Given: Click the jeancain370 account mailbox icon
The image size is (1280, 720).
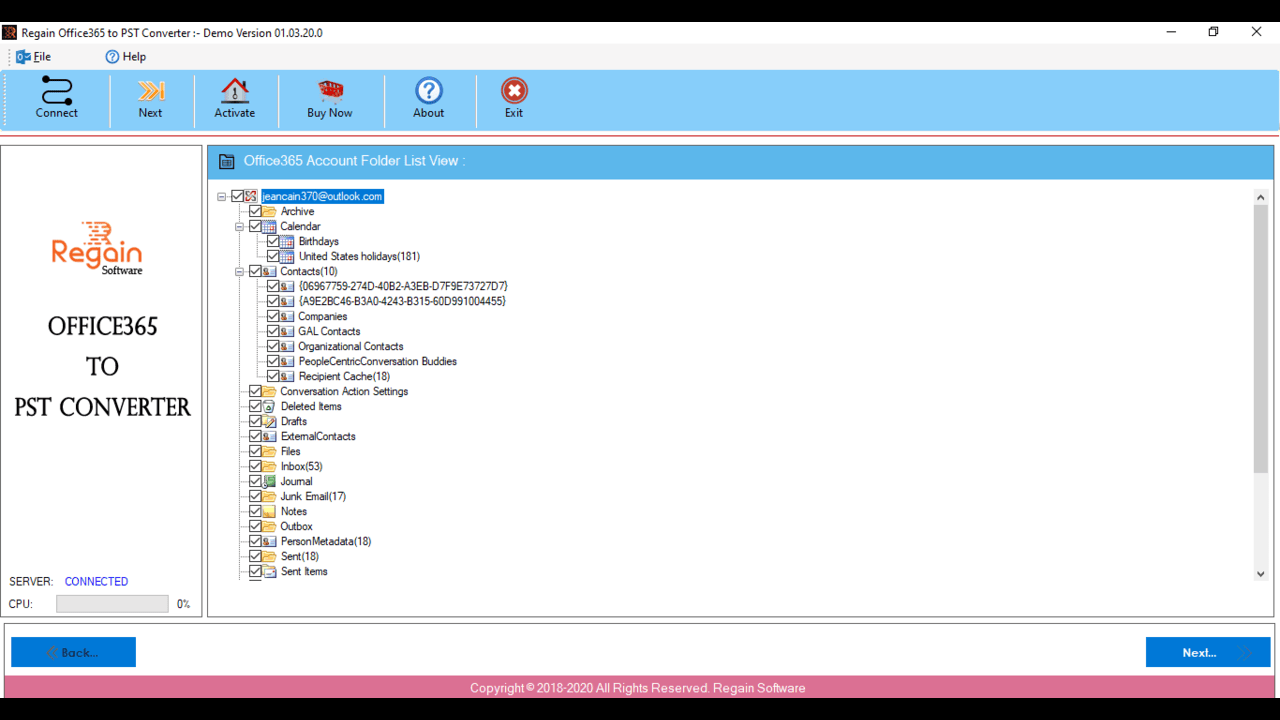Looking at the screenshot, I should tap(251, 196).
